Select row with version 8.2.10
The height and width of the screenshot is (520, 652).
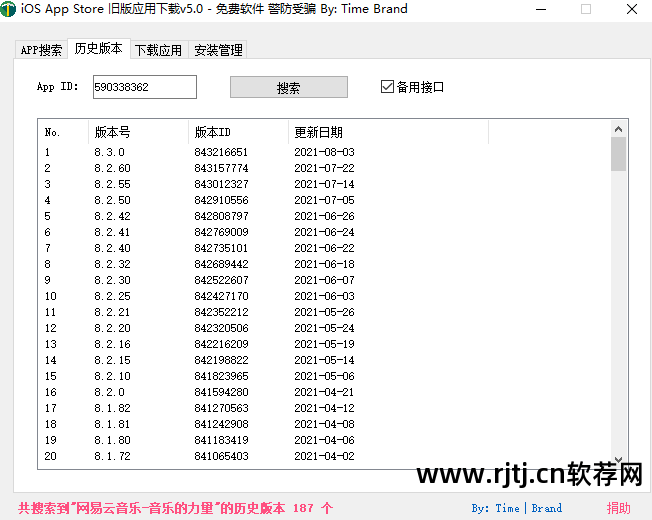(324, 376)
